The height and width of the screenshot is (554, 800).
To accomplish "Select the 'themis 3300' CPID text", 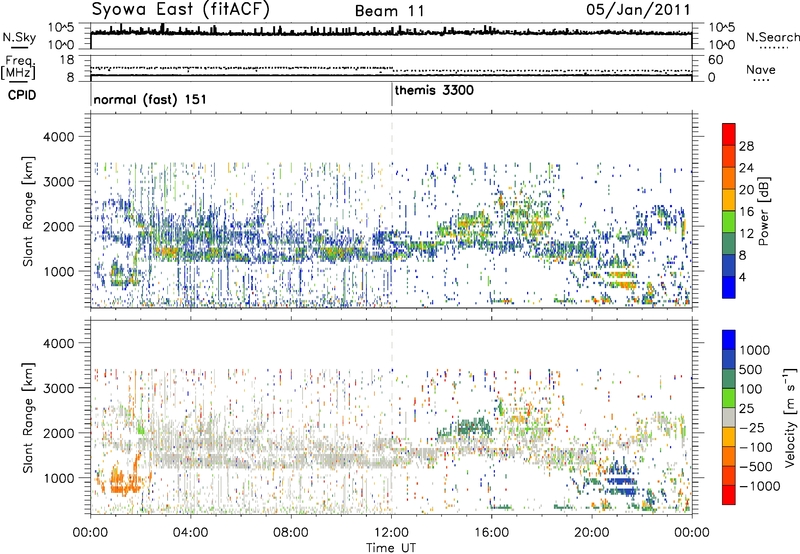I will click(x=434, y=90).
